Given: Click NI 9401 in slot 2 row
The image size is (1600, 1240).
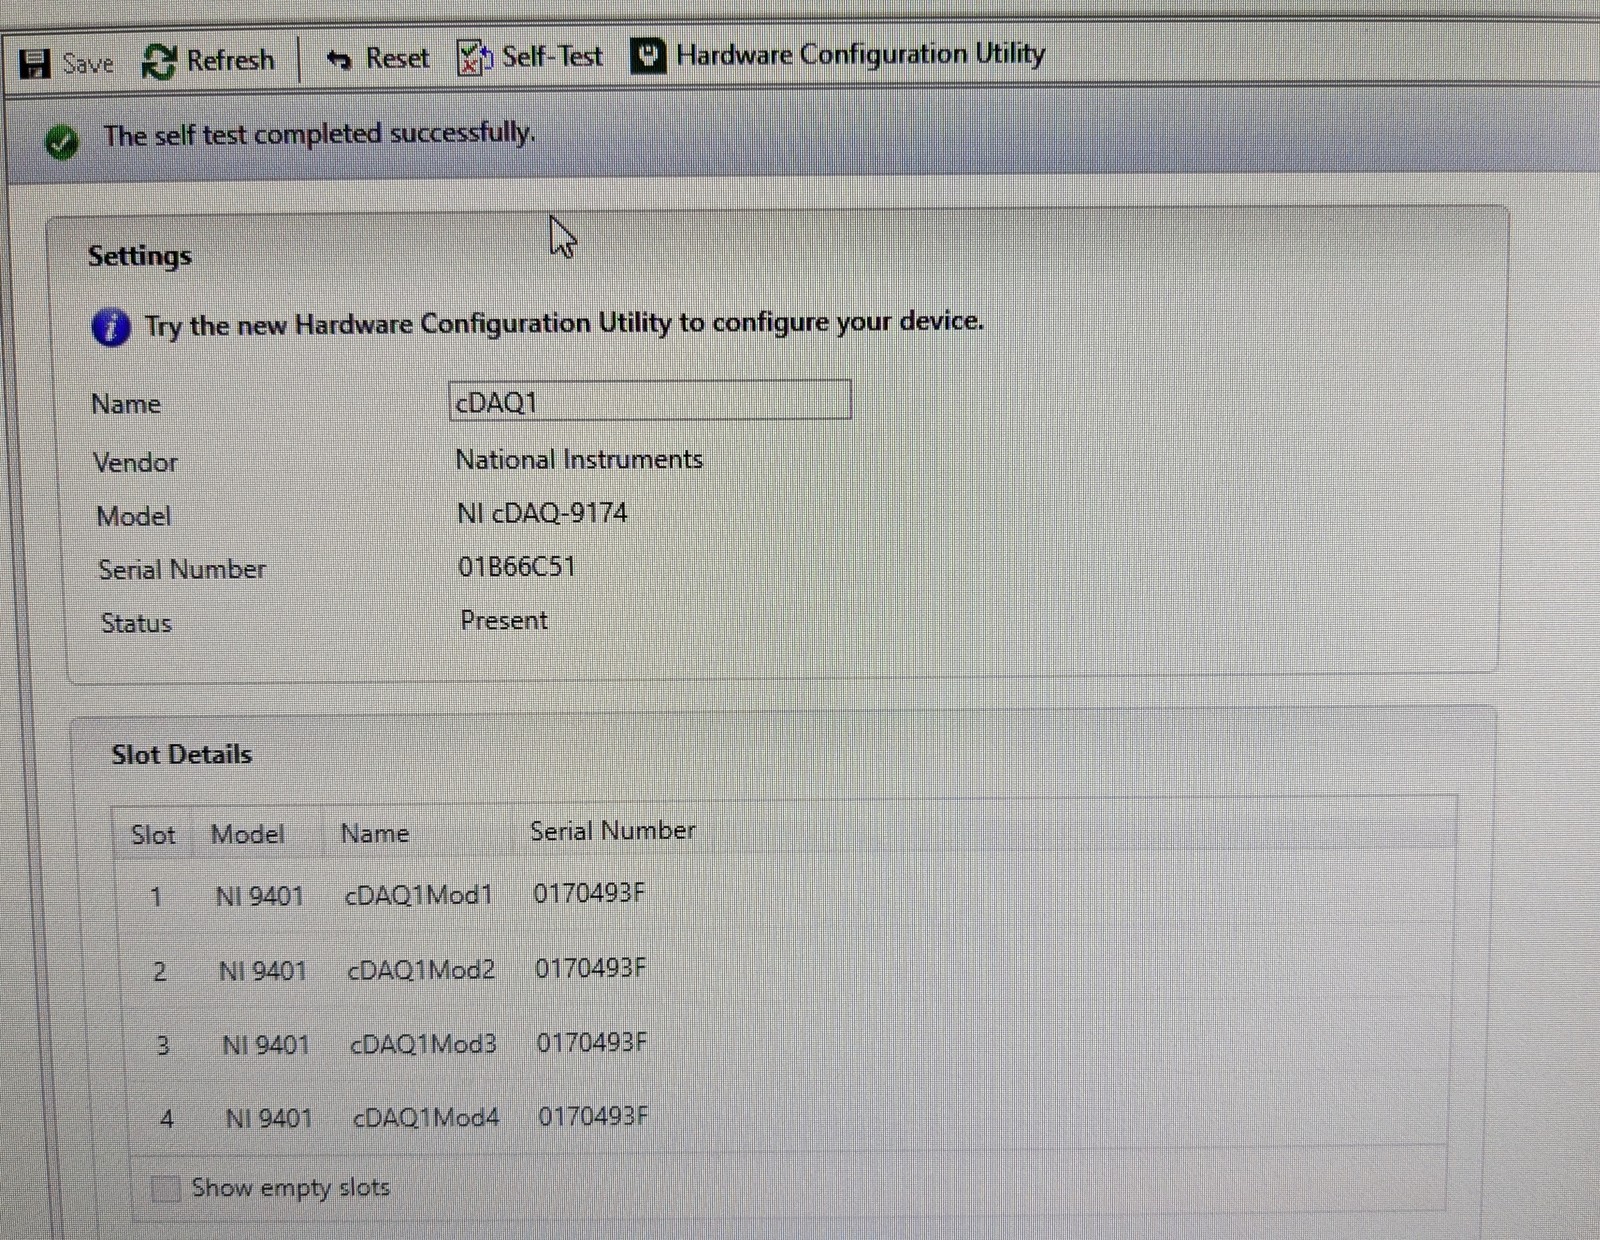Looking at the screenshot, I should [x=263, y=971].
